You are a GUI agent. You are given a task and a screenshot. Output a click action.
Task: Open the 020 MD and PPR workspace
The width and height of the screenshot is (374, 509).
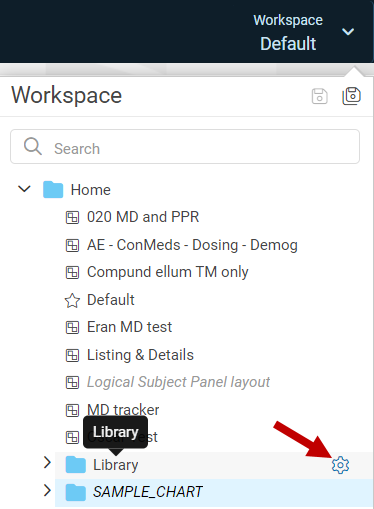click(x=143, y=217)
